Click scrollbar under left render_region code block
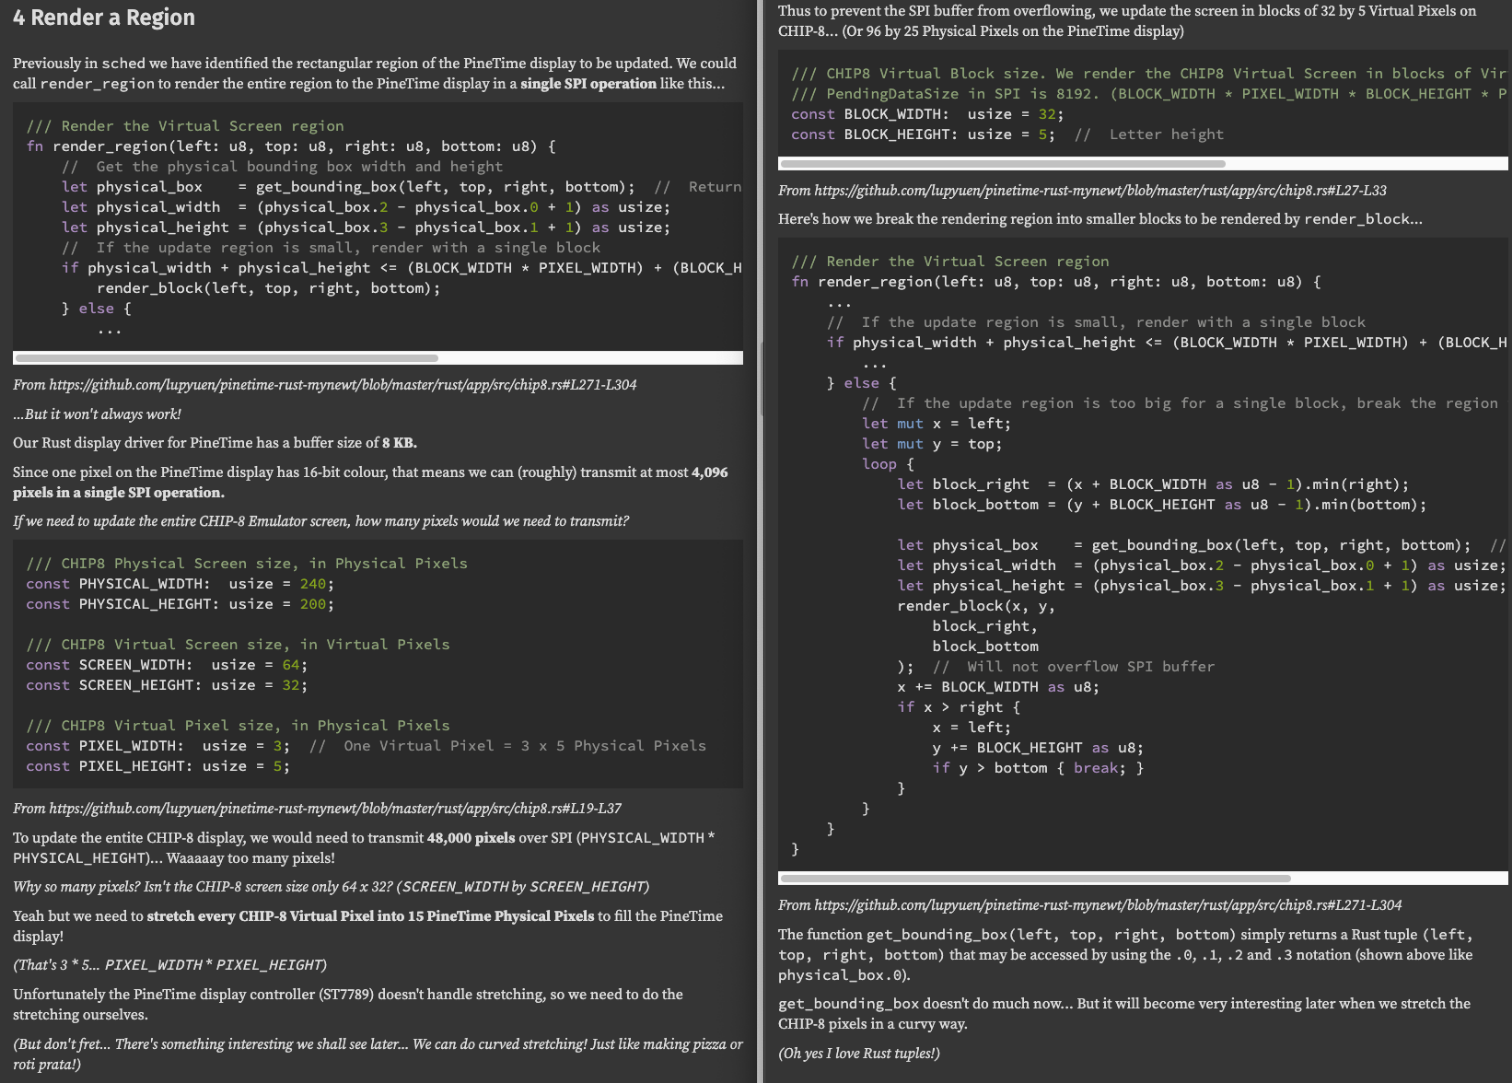Viewport: 1512px width, 1083px height. pyautogui.click(x=227, y=358)
